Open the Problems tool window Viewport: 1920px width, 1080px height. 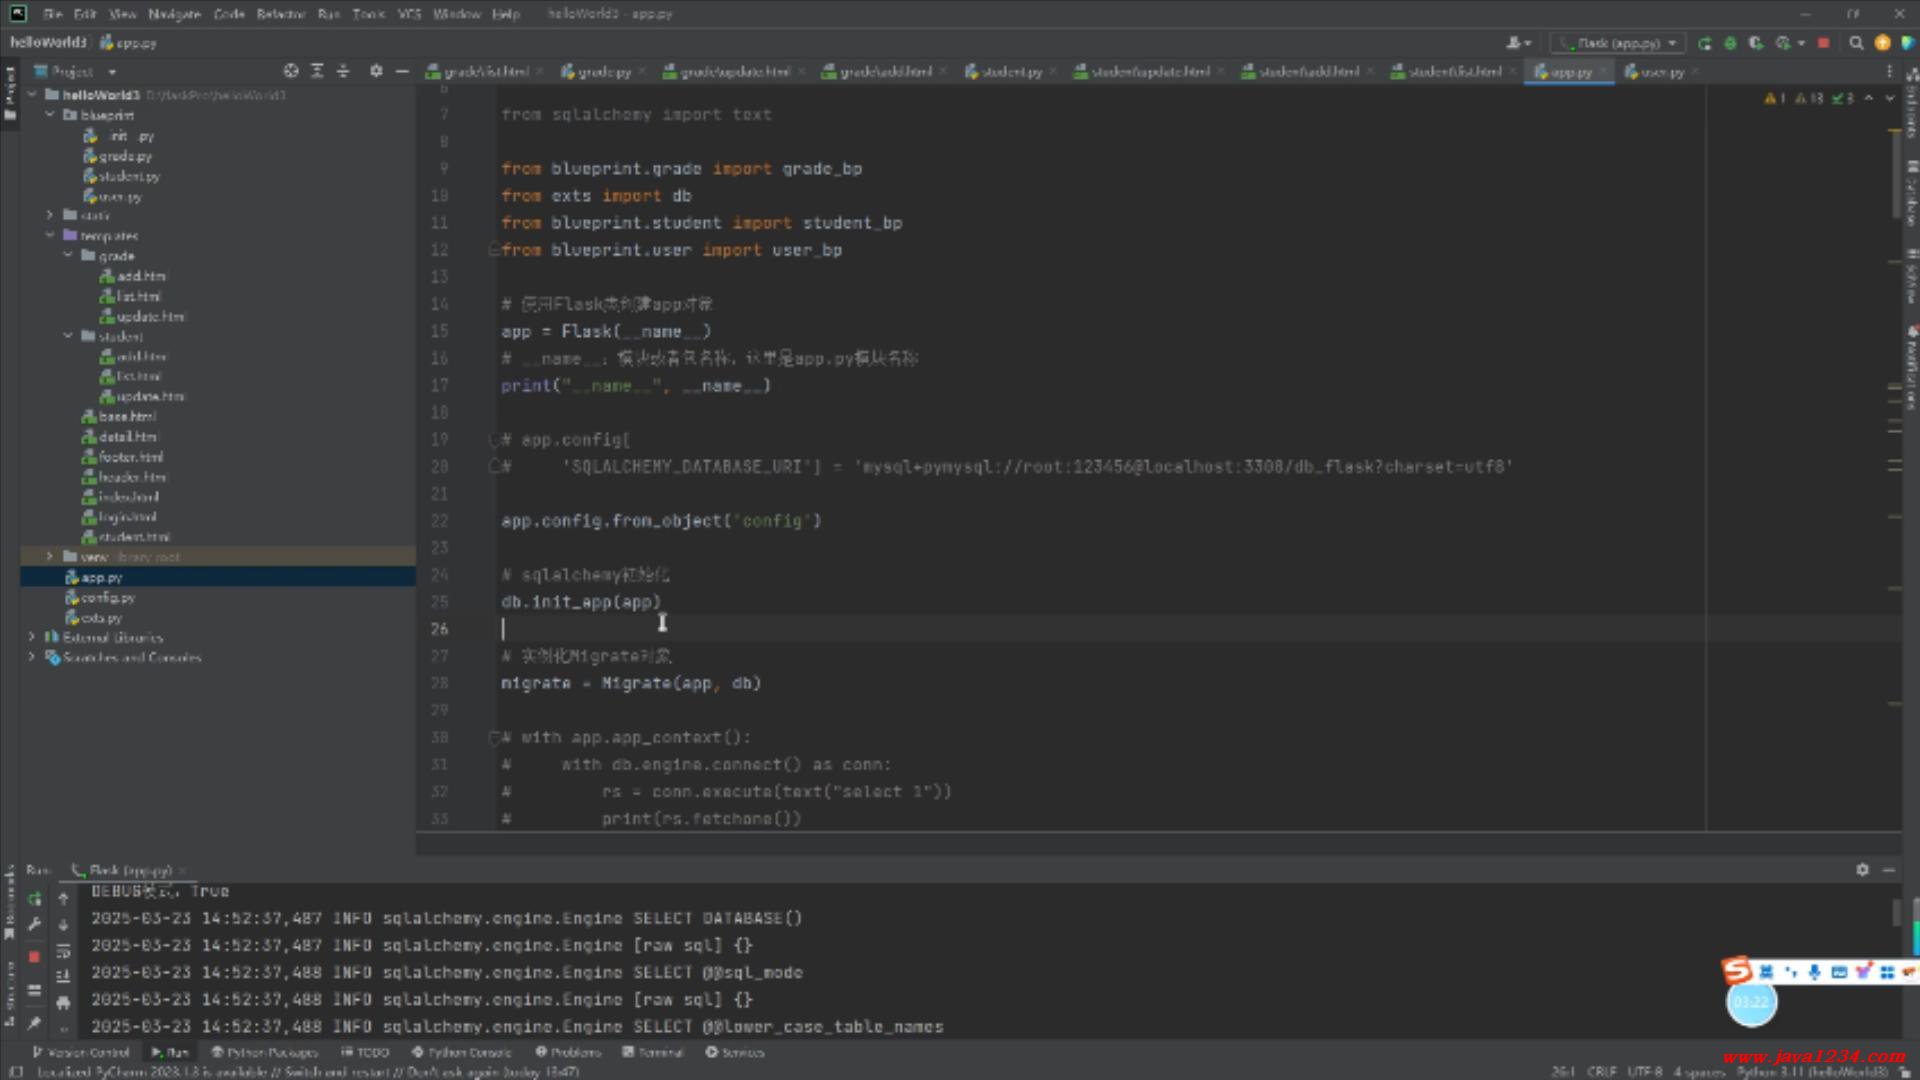click(x=568, y=1052)
